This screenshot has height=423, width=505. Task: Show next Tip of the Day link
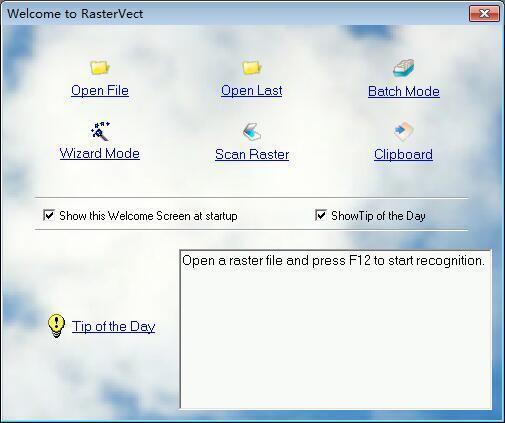pyautogui.click(x=113, y=326)
